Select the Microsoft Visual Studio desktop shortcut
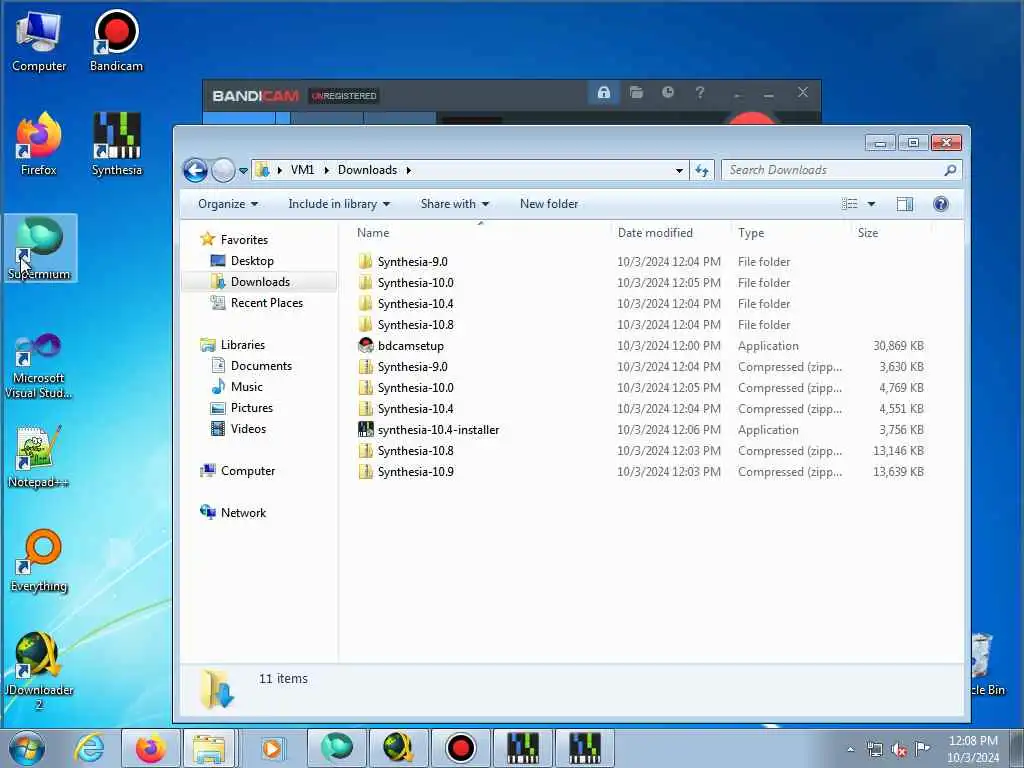This screenshot has height=768, width=1024. tap(39, 366)
